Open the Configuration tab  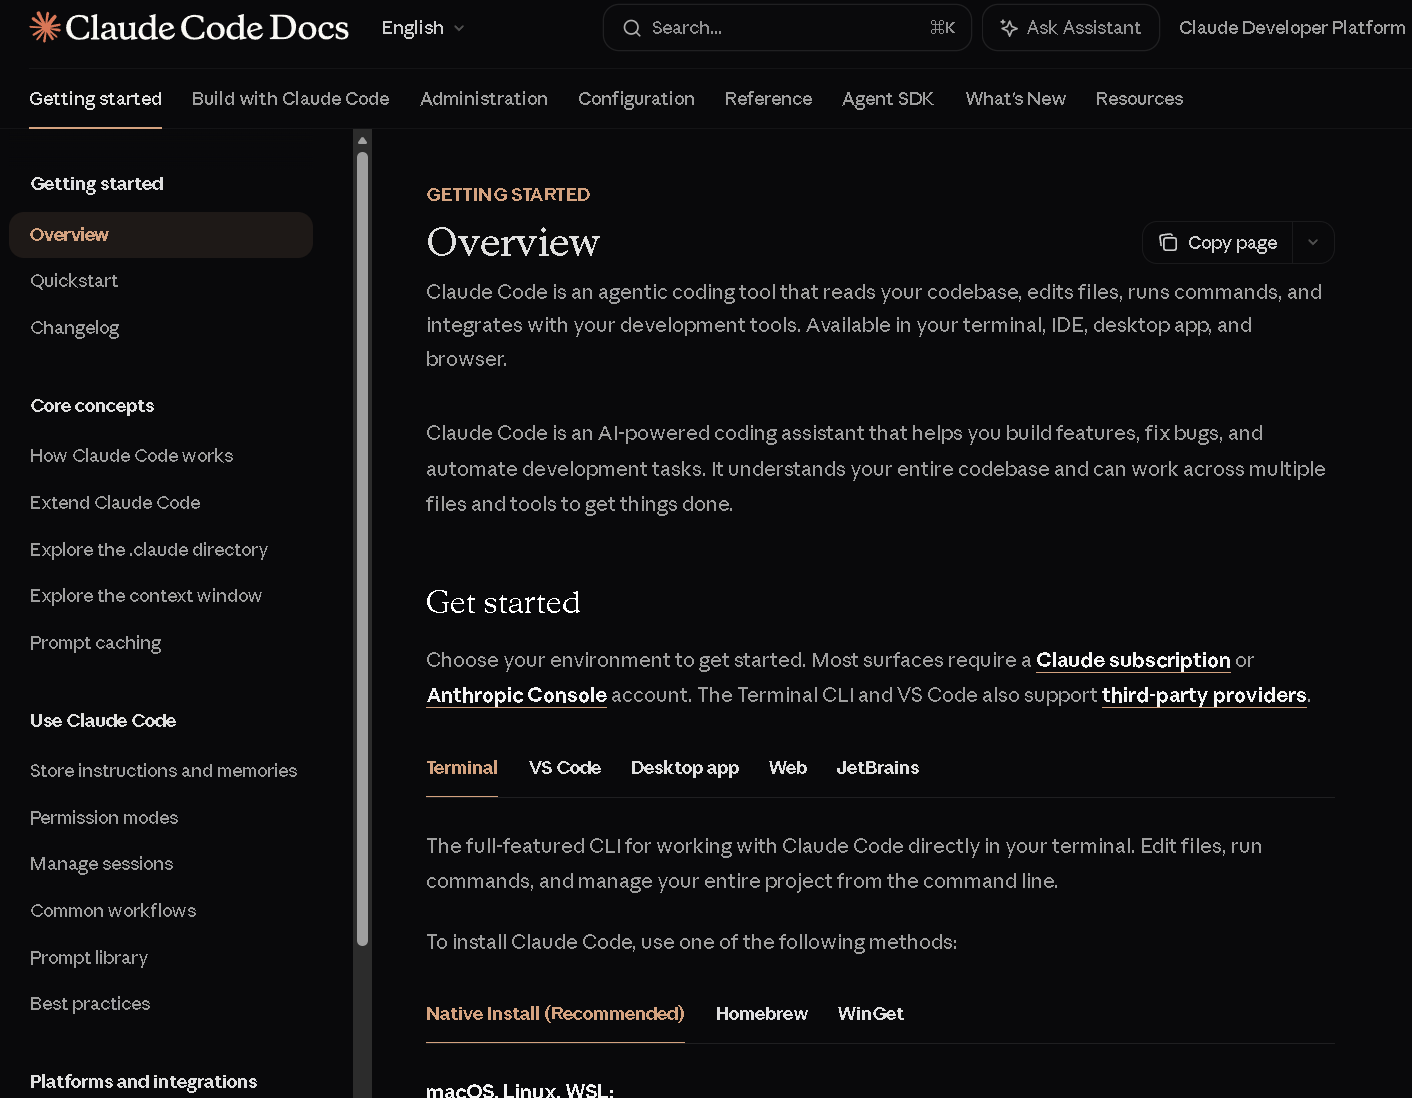click(636, 99)
